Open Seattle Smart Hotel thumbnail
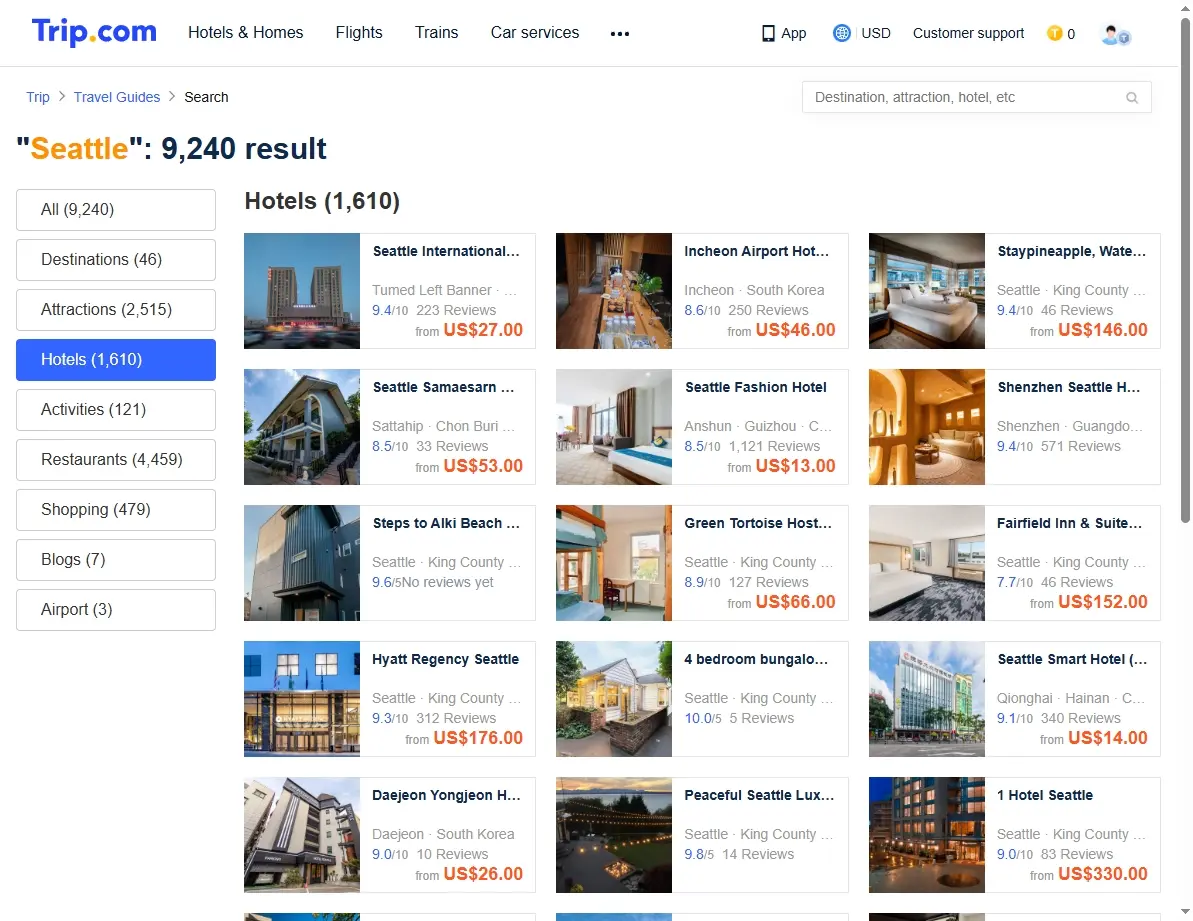 click(x=927, y=700)
